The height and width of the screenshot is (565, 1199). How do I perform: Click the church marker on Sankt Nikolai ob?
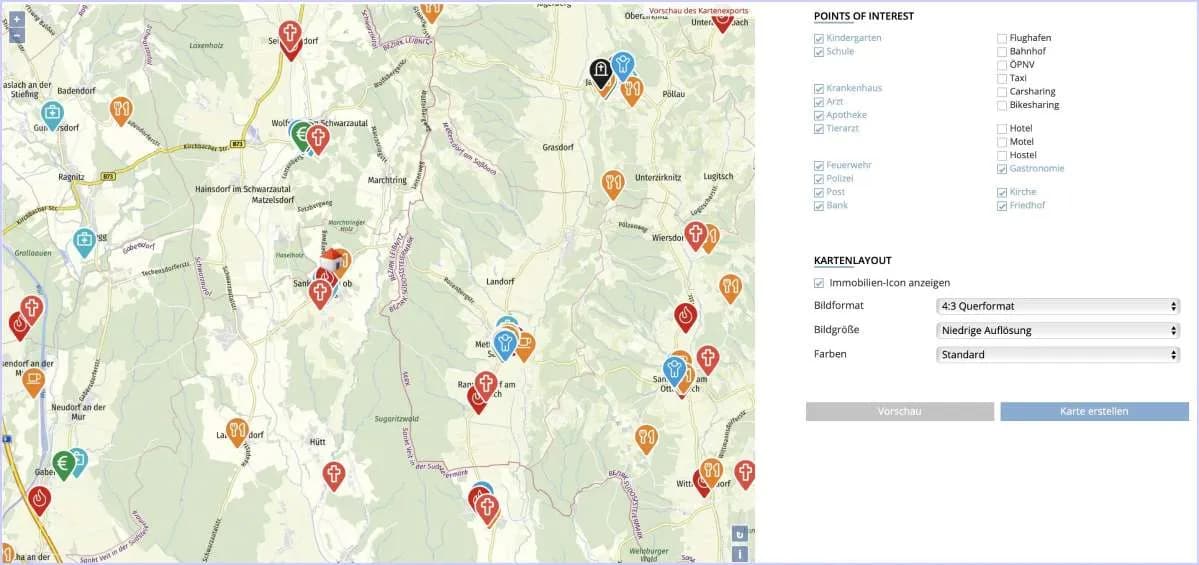point(320,294)
